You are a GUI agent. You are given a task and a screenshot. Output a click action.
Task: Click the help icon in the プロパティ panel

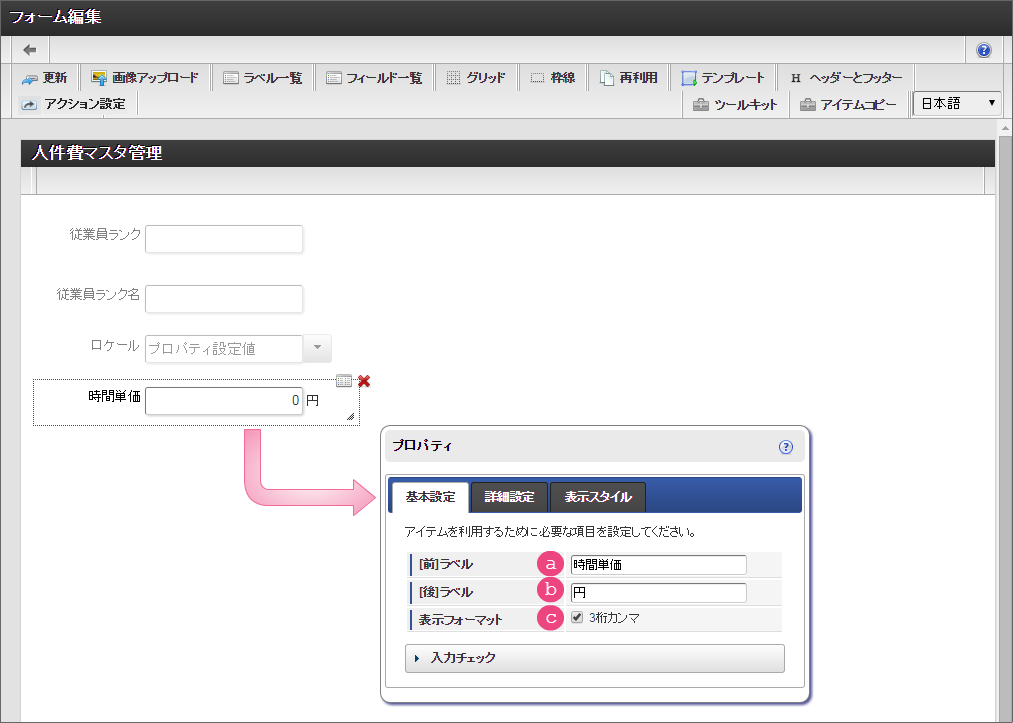(x=786, y=447)
